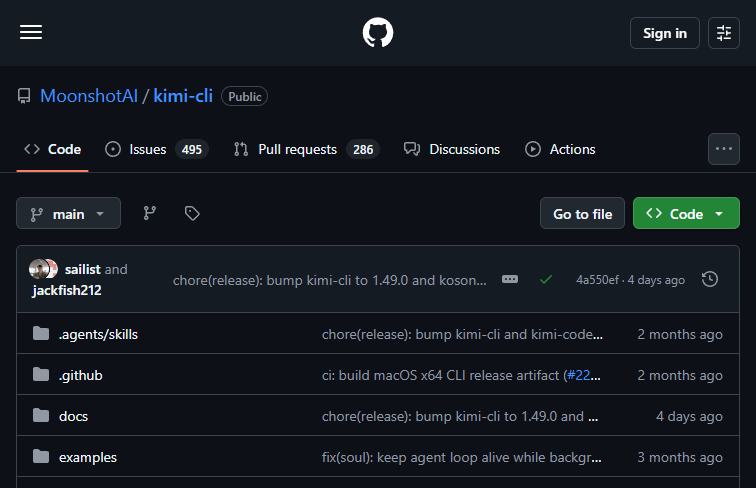756x488 pixels.
Task: Click the Go to file button
Action: 582,213
